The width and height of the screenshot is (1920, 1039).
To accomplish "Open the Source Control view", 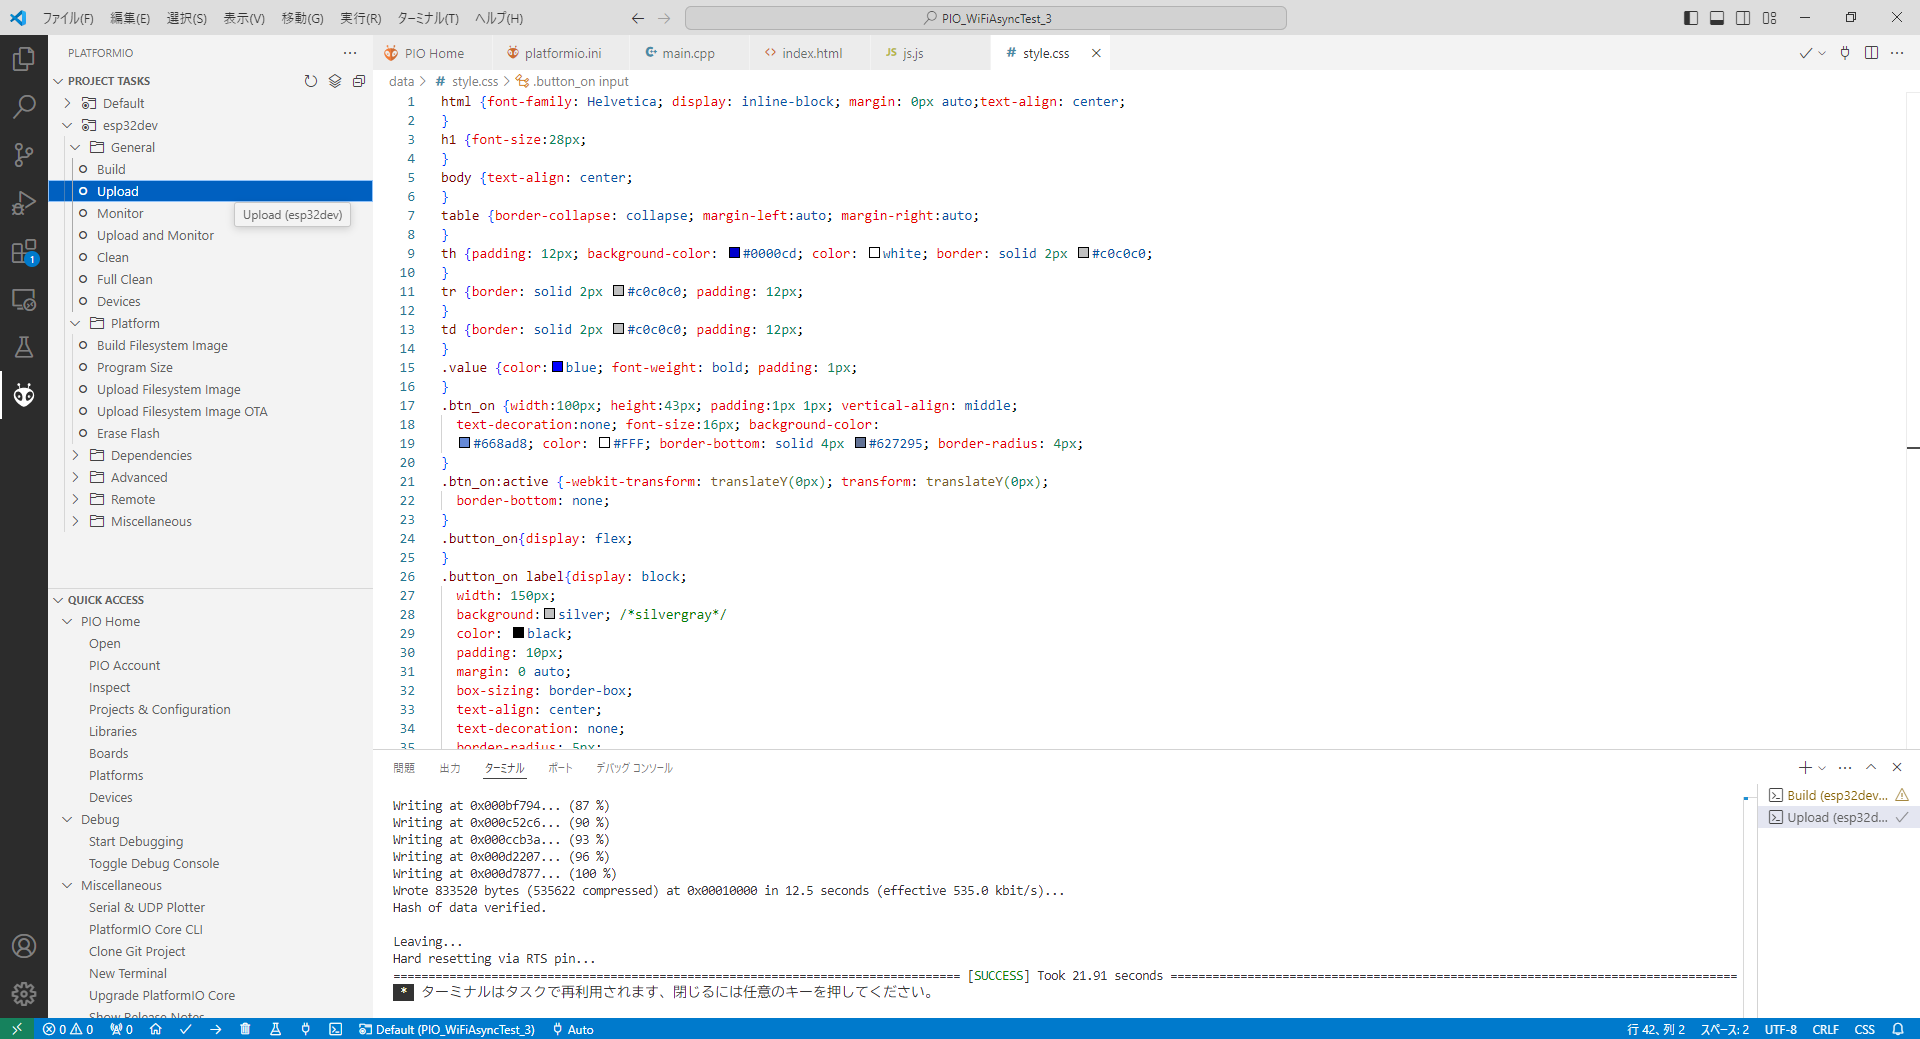I will [x=24, y=154].
